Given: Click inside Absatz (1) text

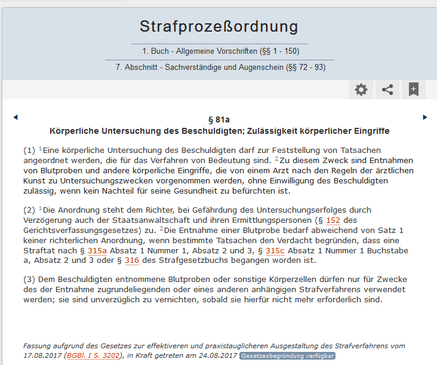Looking at the screenshot, I should pyautogui.click(x=218, y=171).
